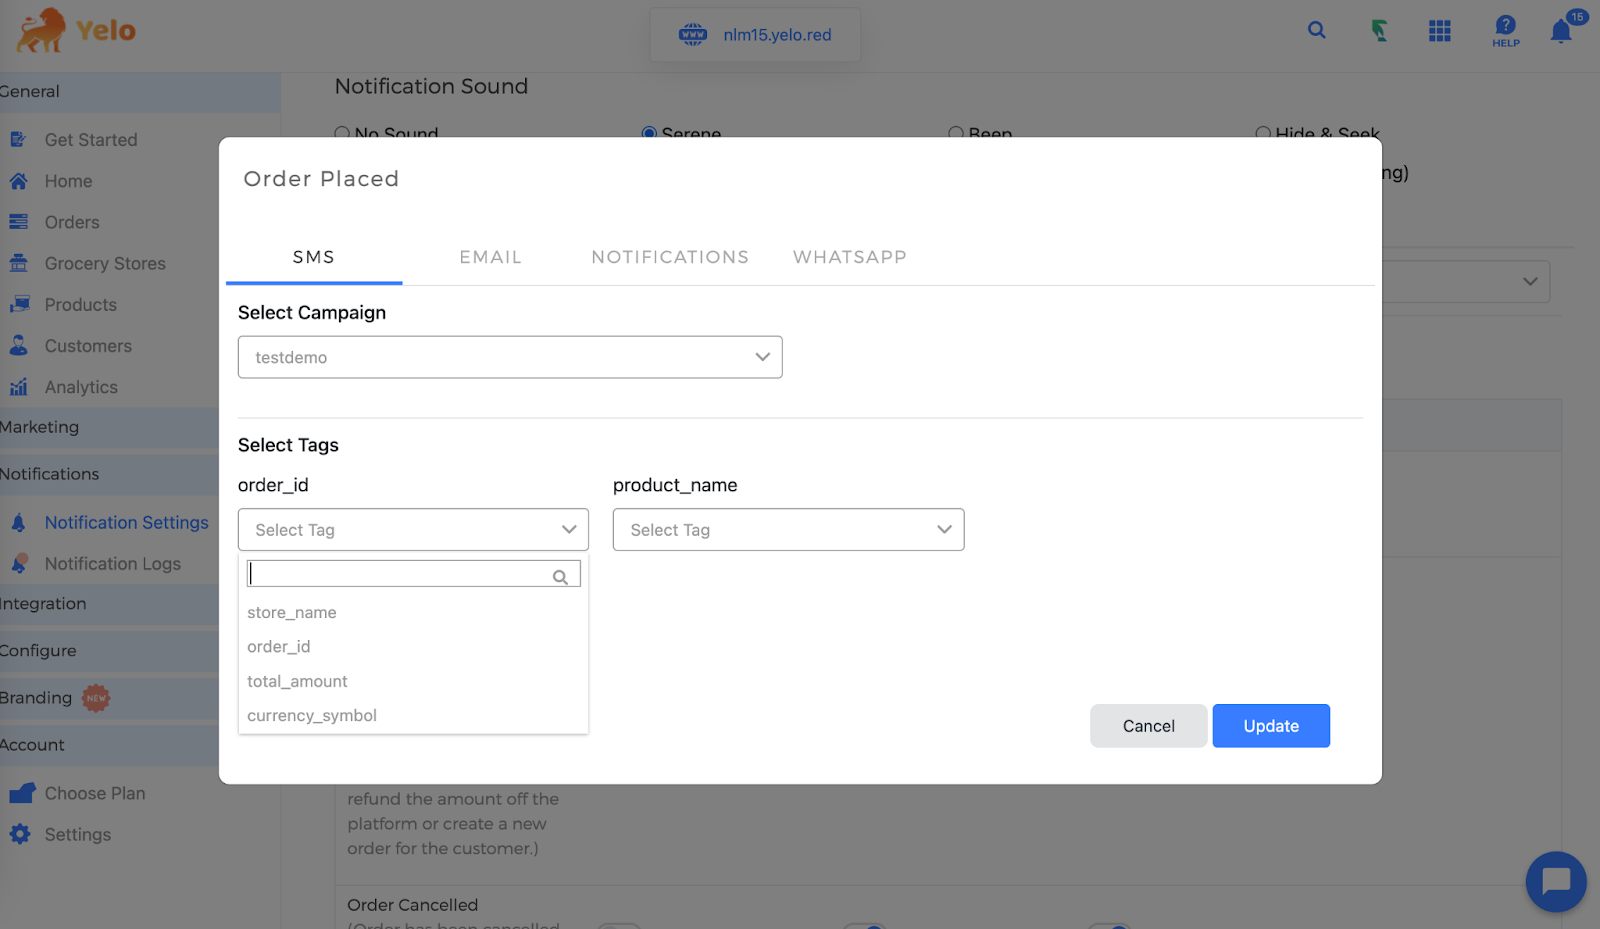This screenshot has height=929, width=1600.
Task: Click the Notification Logs icon
Action: click(19, 563)
